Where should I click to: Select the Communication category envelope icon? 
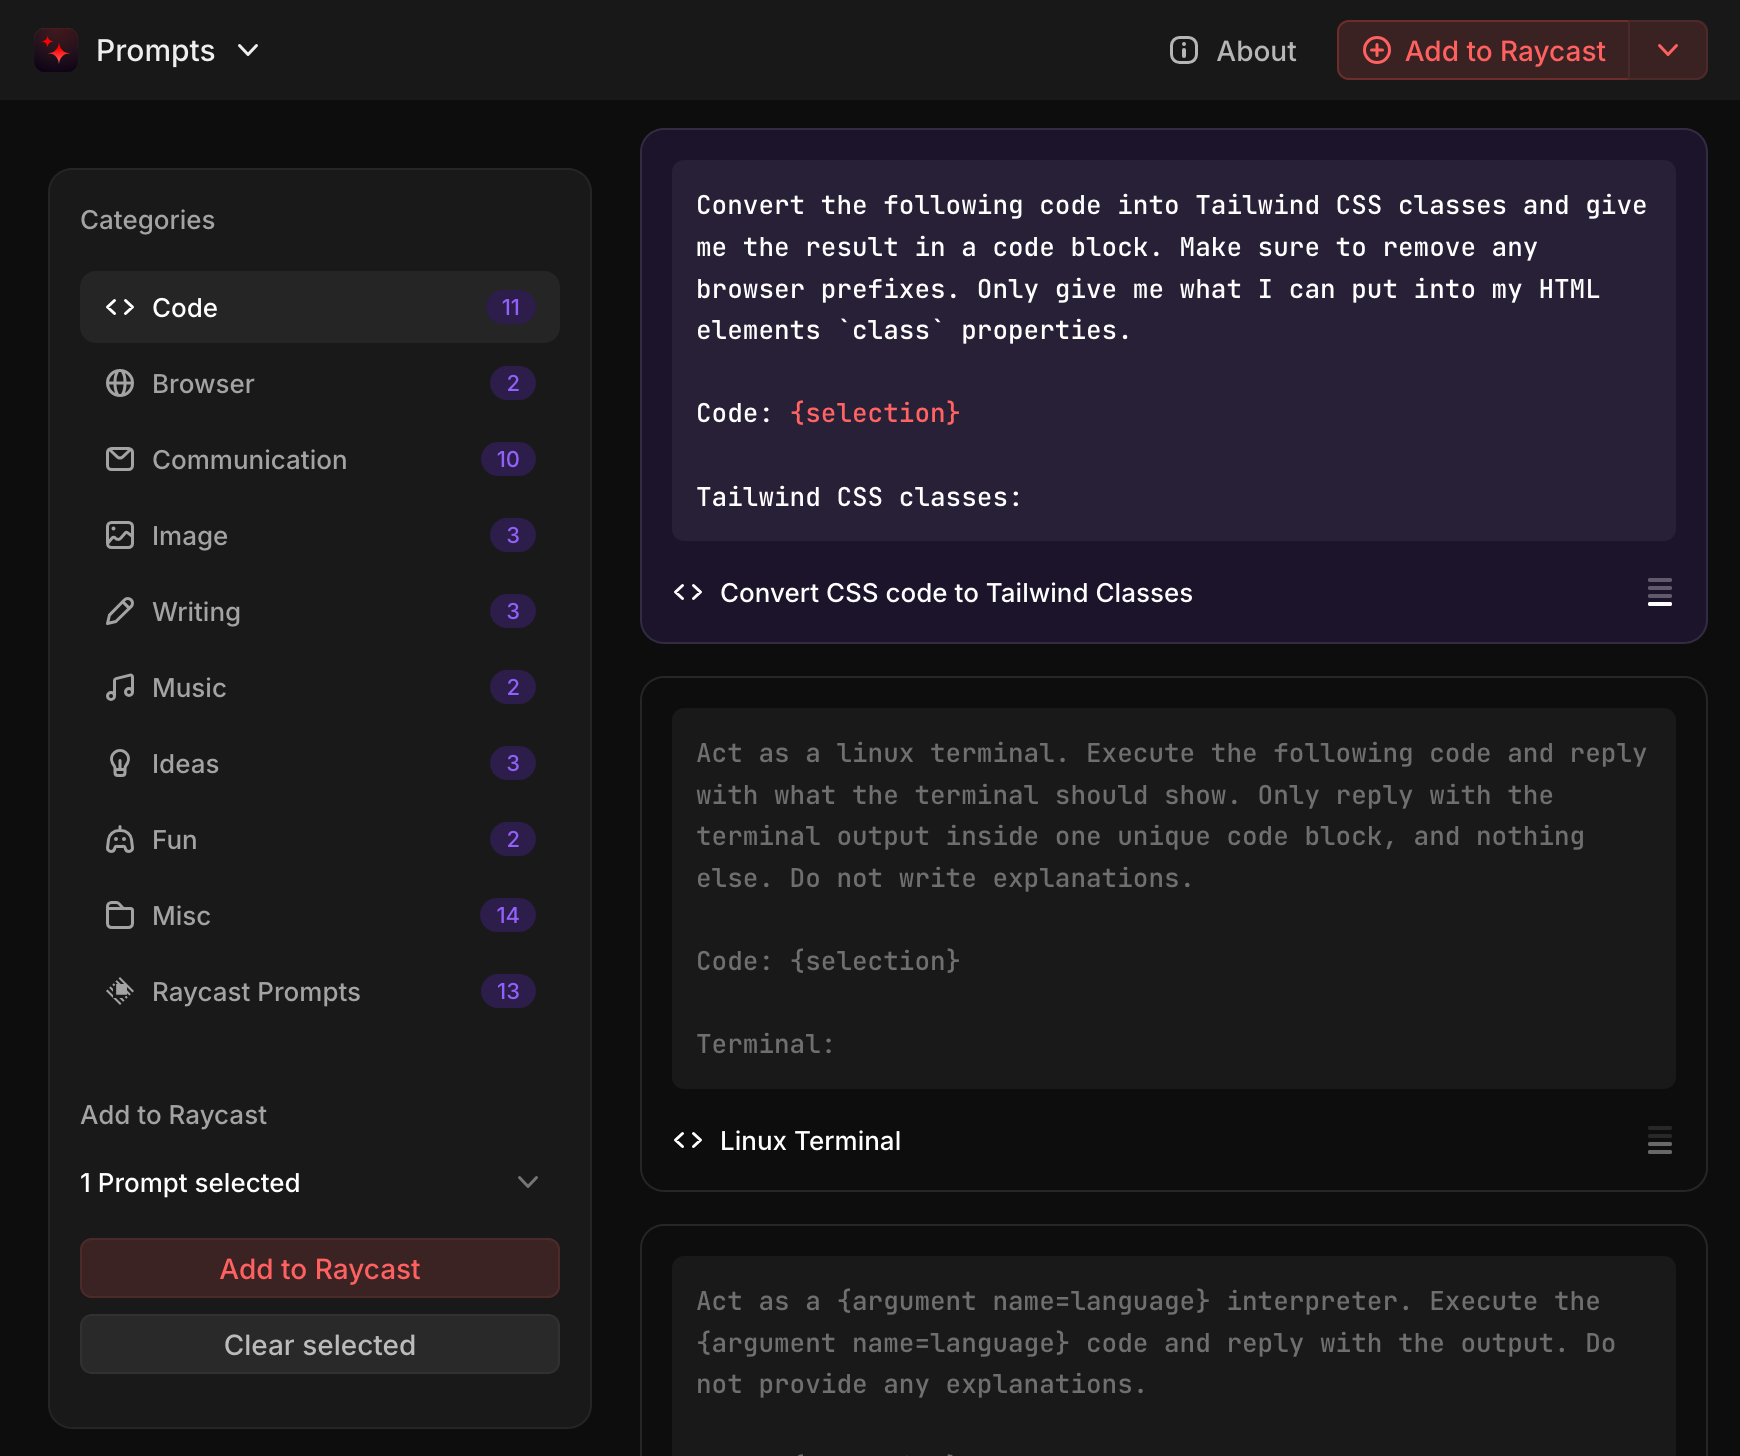click(x=120, y=459)
